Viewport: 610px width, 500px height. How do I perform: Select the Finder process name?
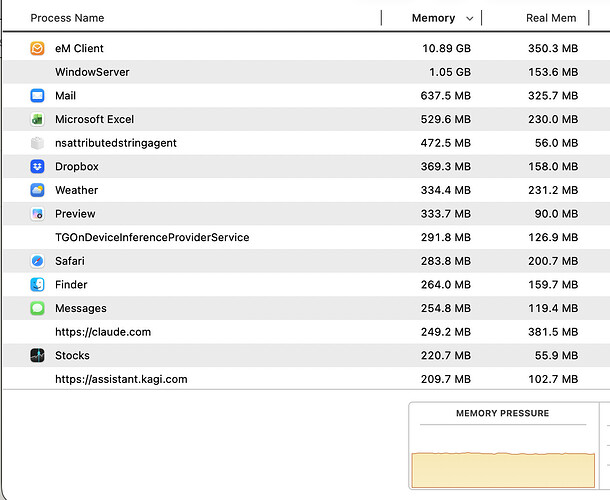tap(71, 284)
